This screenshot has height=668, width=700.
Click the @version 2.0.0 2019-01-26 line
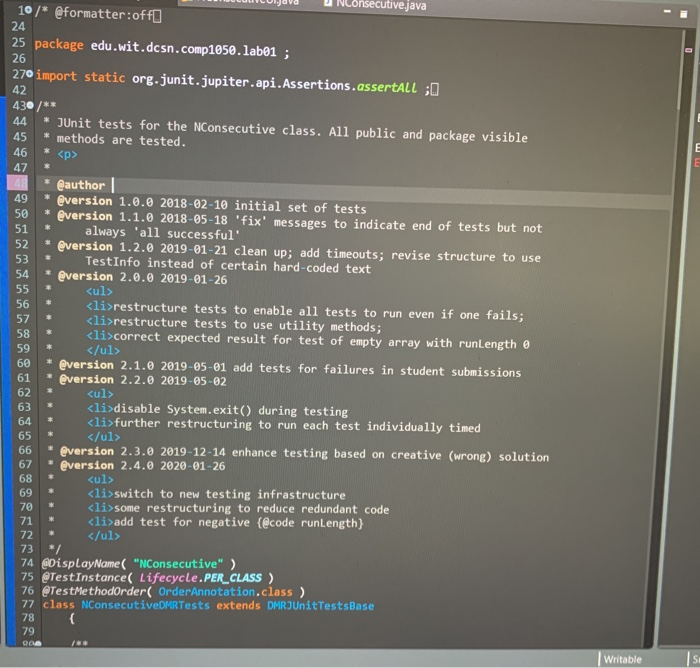pos(142,277)
